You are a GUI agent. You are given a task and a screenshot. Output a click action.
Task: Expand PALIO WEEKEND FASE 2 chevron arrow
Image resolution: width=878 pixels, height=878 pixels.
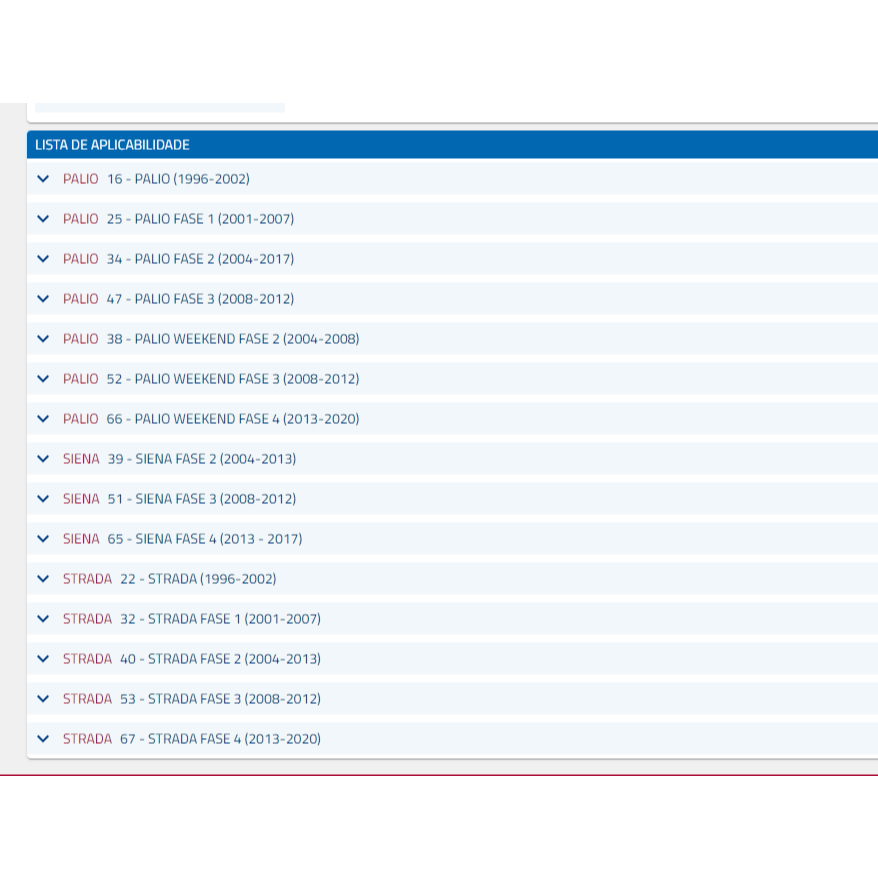click(x=43, y=339)
